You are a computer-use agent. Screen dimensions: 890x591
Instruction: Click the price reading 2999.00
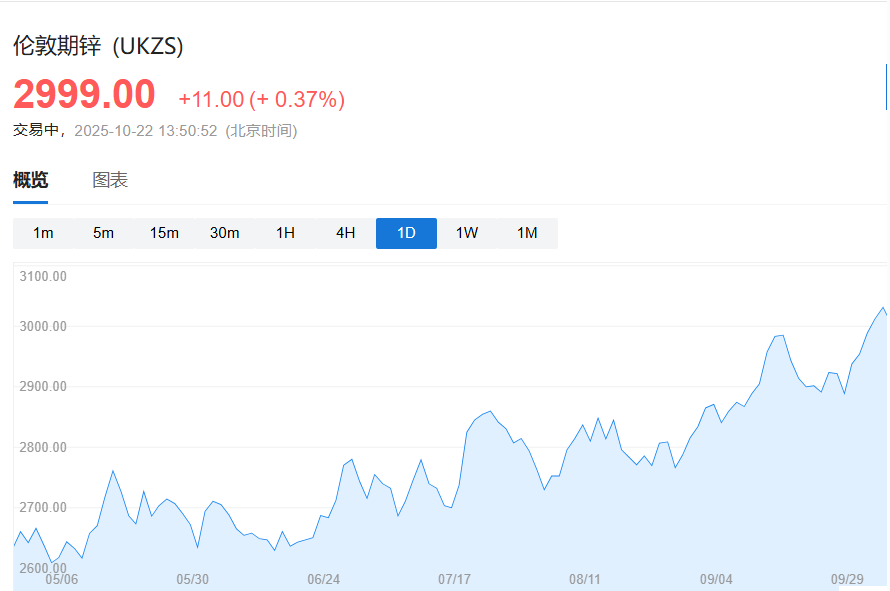click(x=83, y=95)
